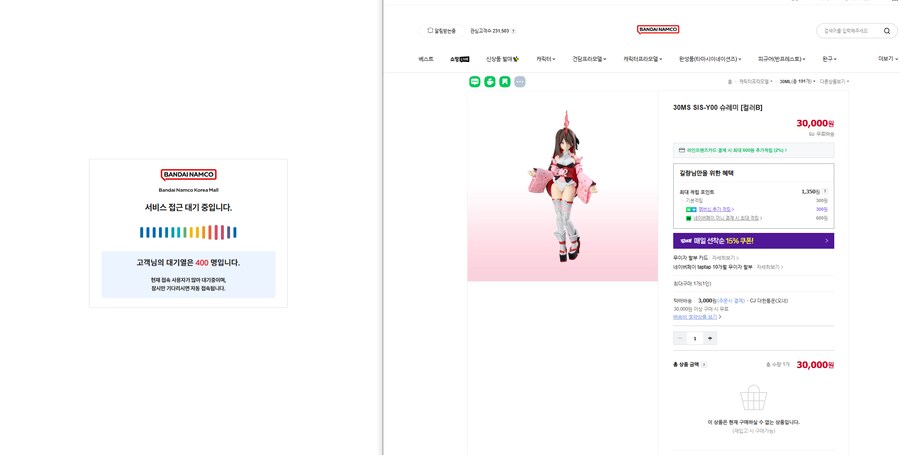Click the purple daily 15% coupon banner
Screen dimensions: 900x455
coord(753,241)
